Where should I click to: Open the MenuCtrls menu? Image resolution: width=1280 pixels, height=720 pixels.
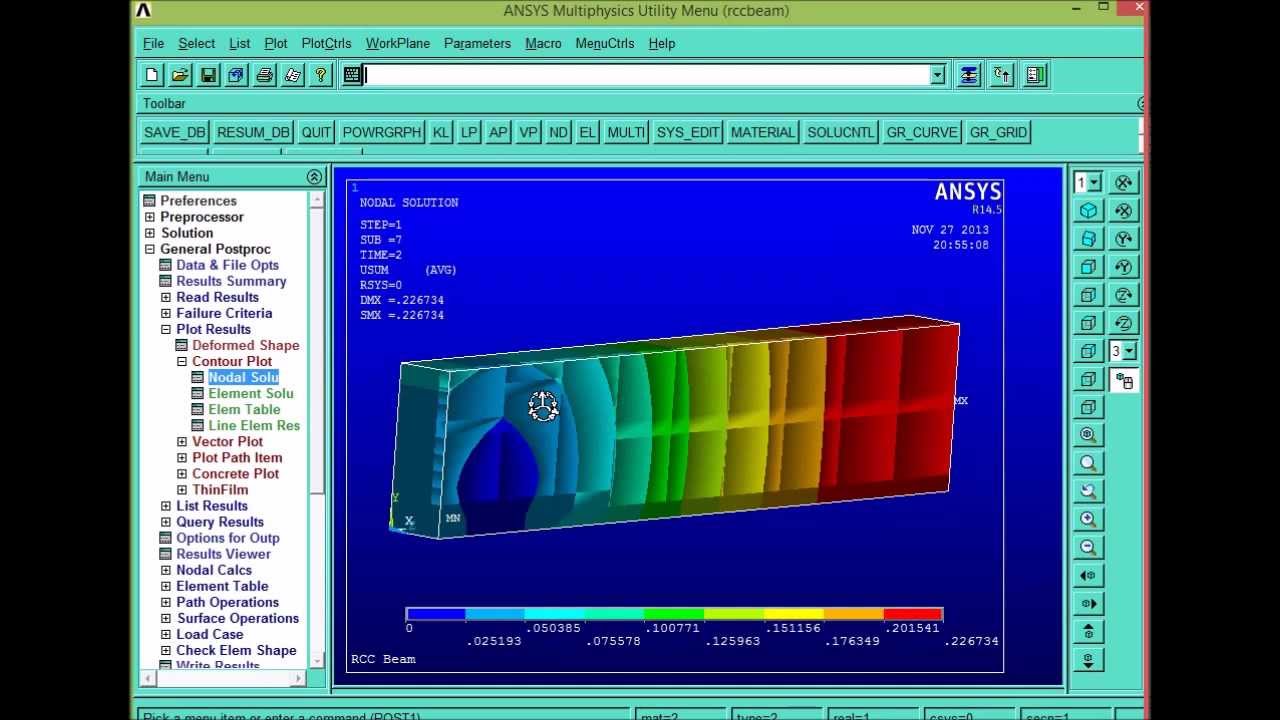[604, 44]
